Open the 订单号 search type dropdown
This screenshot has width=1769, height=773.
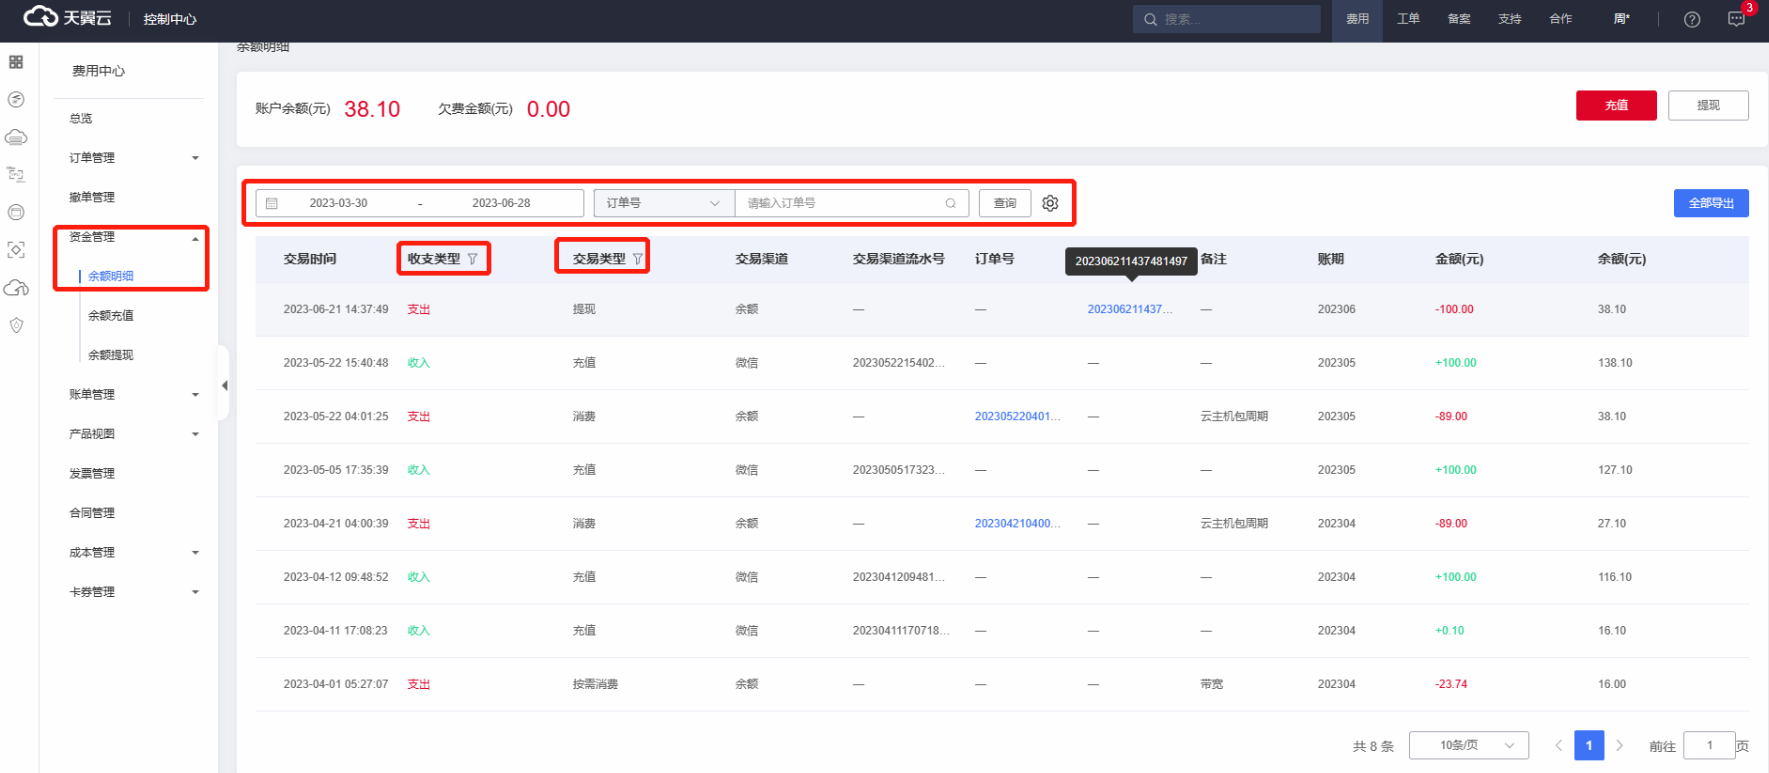tap(663, 203)
